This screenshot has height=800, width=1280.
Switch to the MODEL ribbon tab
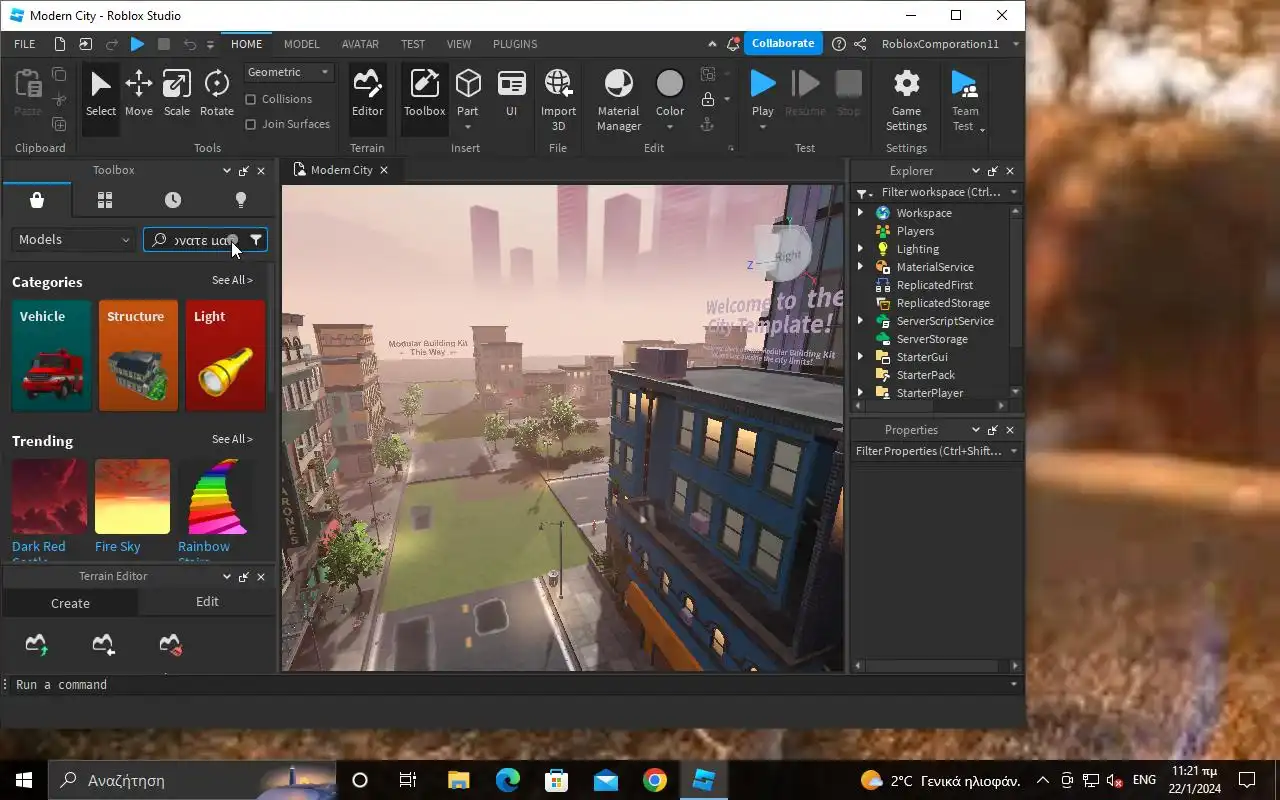pyautogui.click(x=301, y=44)
